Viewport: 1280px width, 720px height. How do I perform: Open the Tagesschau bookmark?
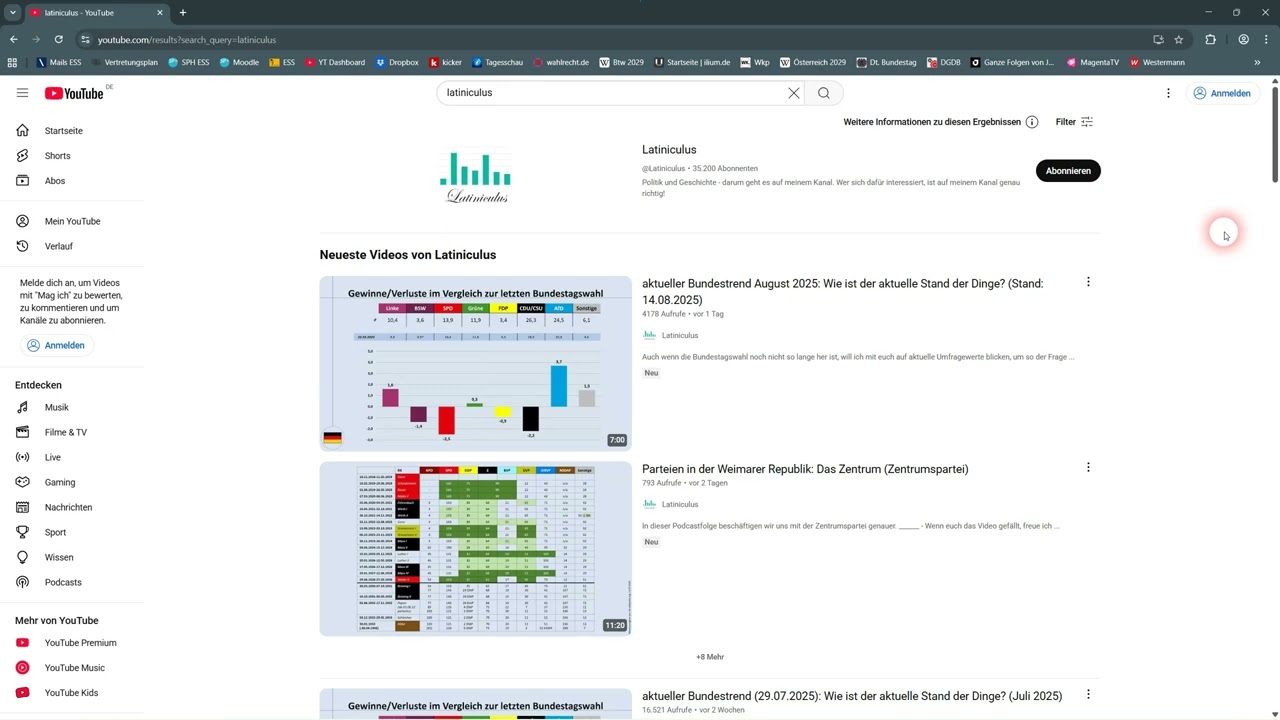pyautogui.click(x=497, y=62)
